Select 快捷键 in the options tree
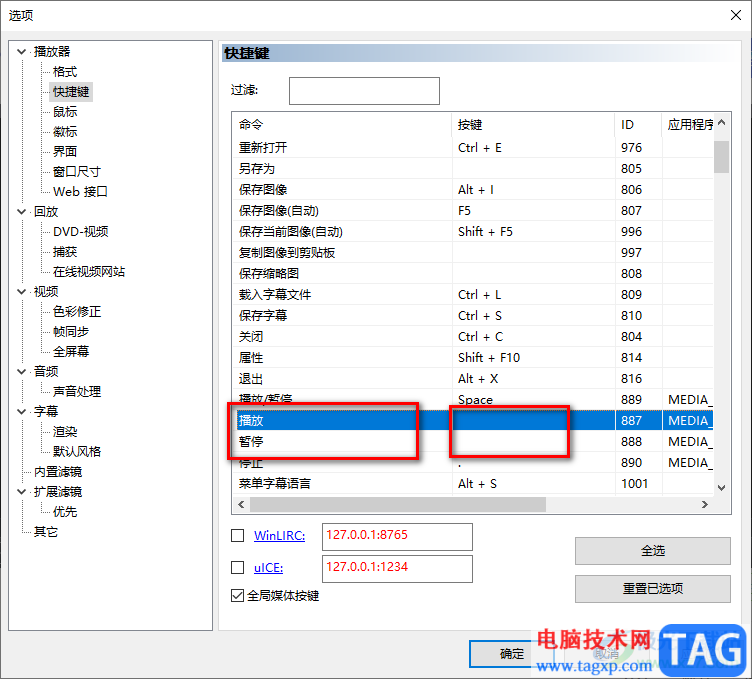The height and width of the screenshot is (679, 752). coord(71,92)
